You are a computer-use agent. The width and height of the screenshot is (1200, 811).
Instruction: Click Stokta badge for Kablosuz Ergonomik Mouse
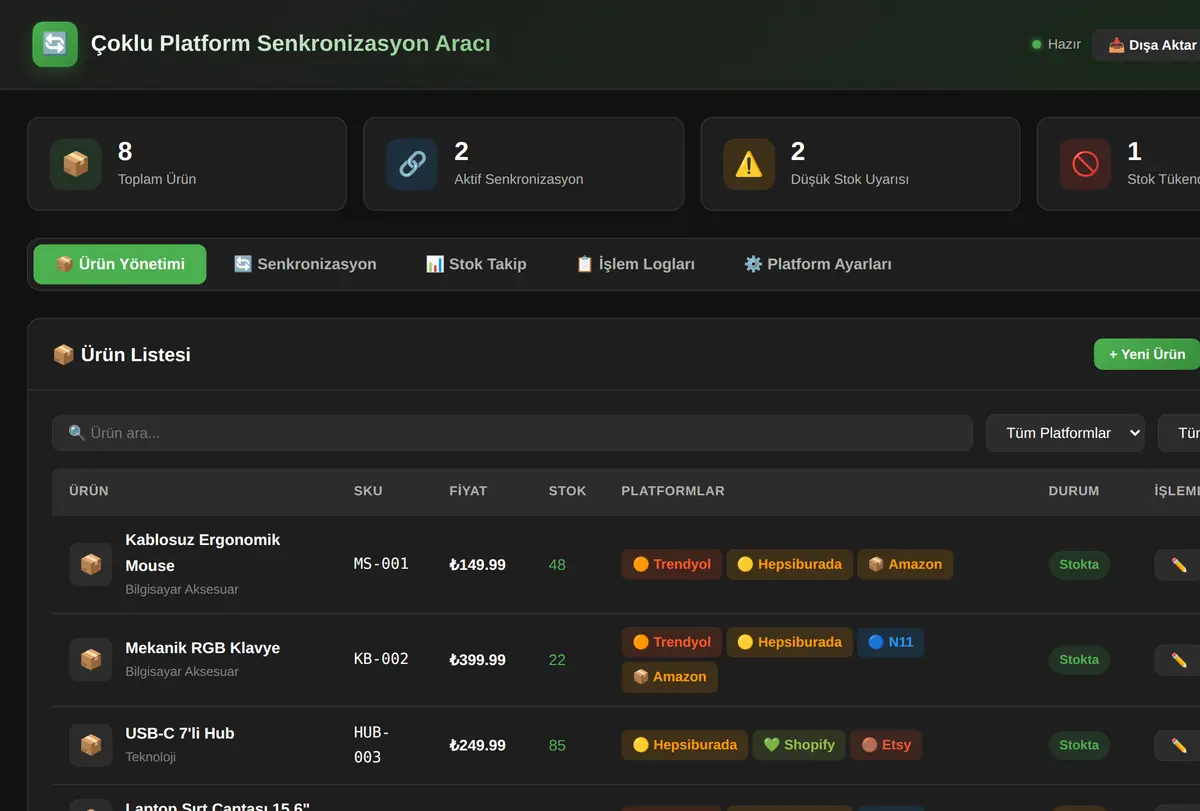click(1079, 564)
